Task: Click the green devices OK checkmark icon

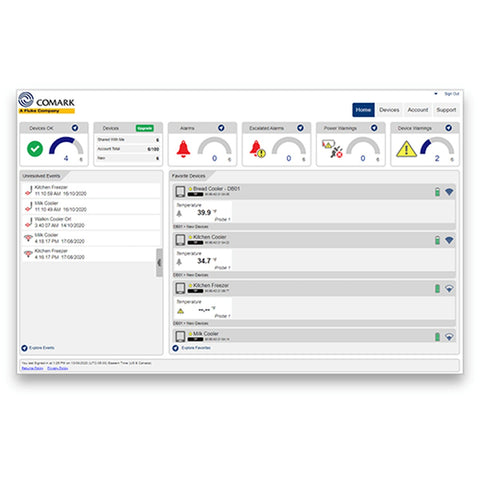Action: point(35,149)
